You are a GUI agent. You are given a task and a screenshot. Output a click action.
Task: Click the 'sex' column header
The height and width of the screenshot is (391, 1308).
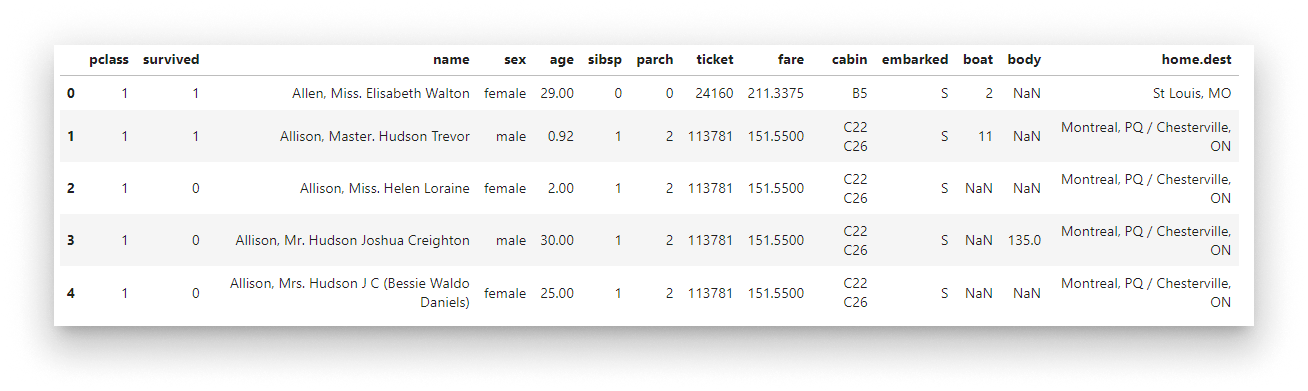point(515,60)
